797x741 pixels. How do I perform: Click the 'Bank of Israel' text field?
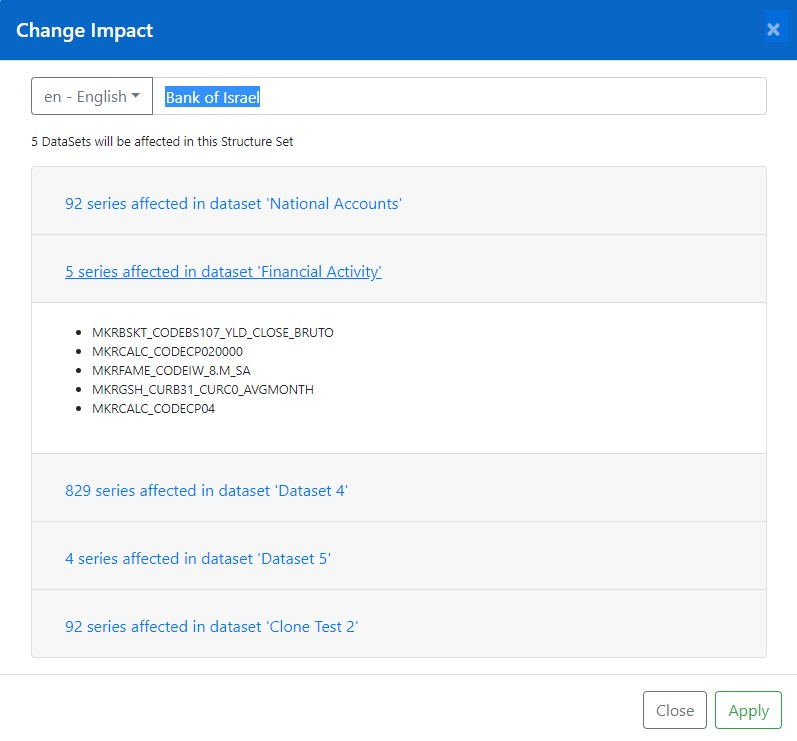point(460,97)
